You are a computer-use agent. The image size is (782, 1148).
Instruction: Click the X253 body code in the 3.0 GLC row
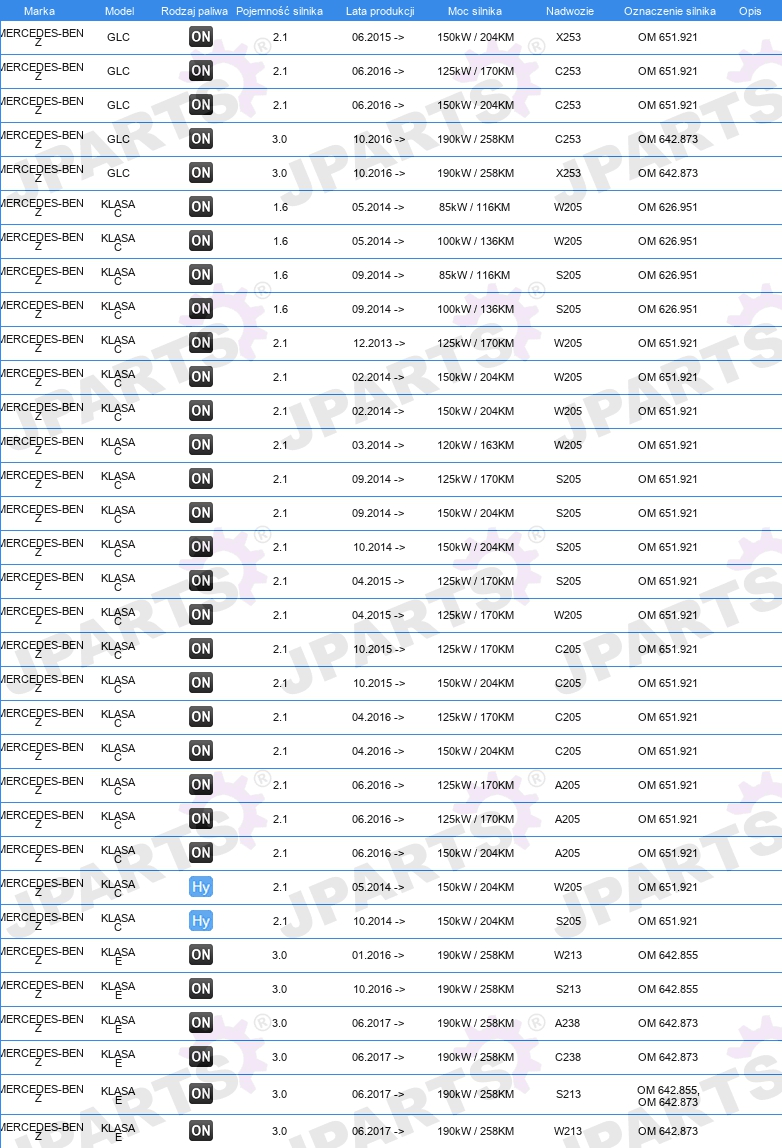568,174
